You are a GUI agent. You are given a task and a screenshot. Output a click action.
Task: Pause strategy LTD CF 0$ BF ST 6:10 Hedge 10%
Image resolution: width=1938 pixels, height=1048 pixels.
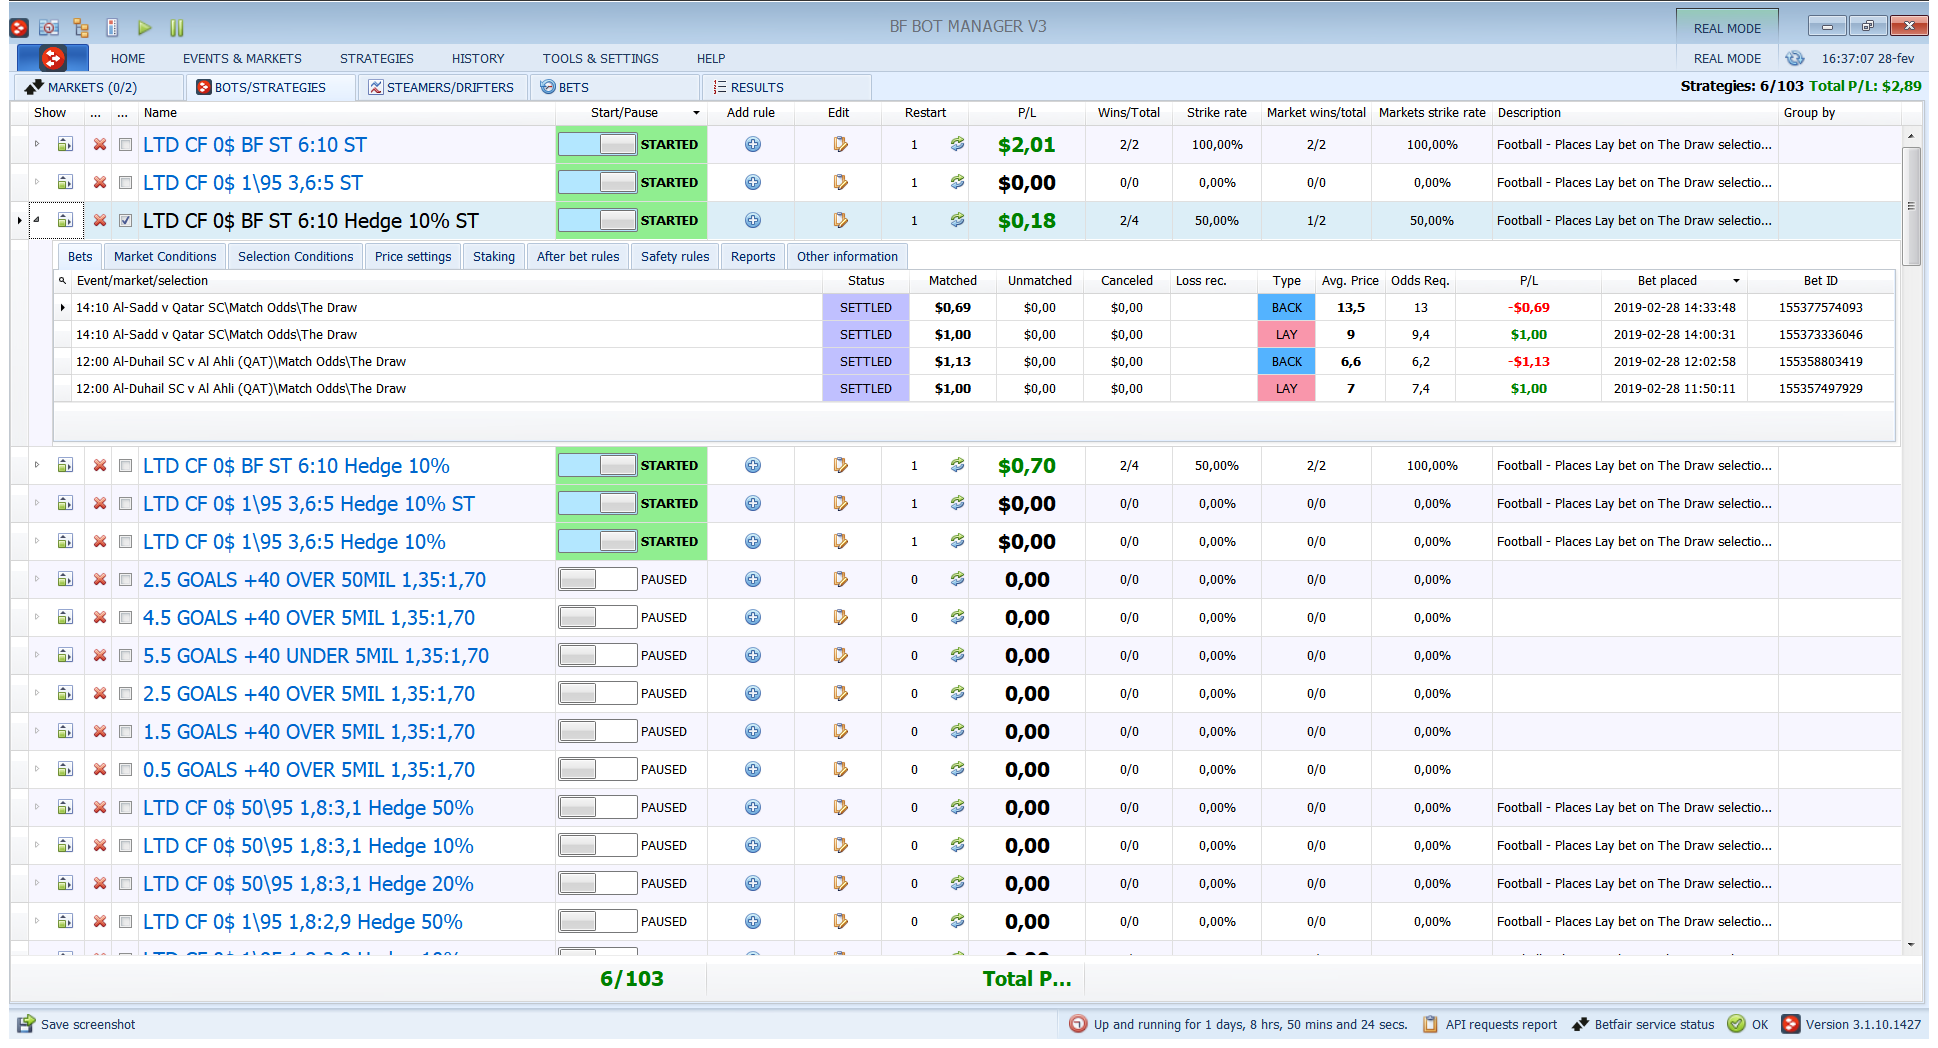[x=597, y=465]
